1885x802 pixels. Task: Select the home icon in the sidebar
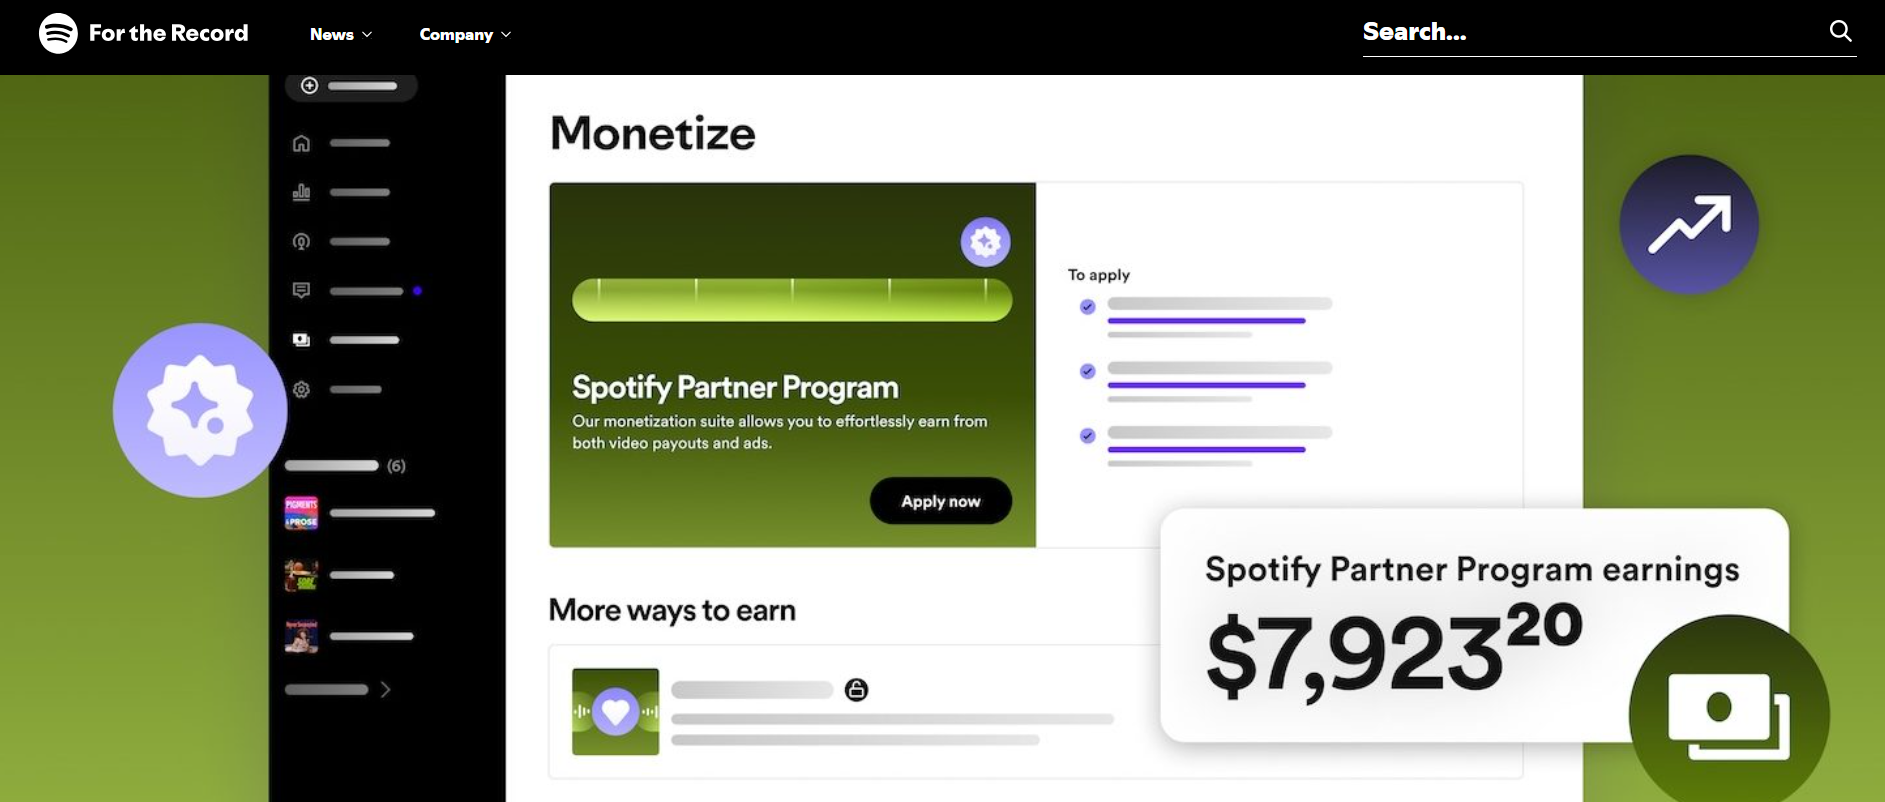pos(301,143)
